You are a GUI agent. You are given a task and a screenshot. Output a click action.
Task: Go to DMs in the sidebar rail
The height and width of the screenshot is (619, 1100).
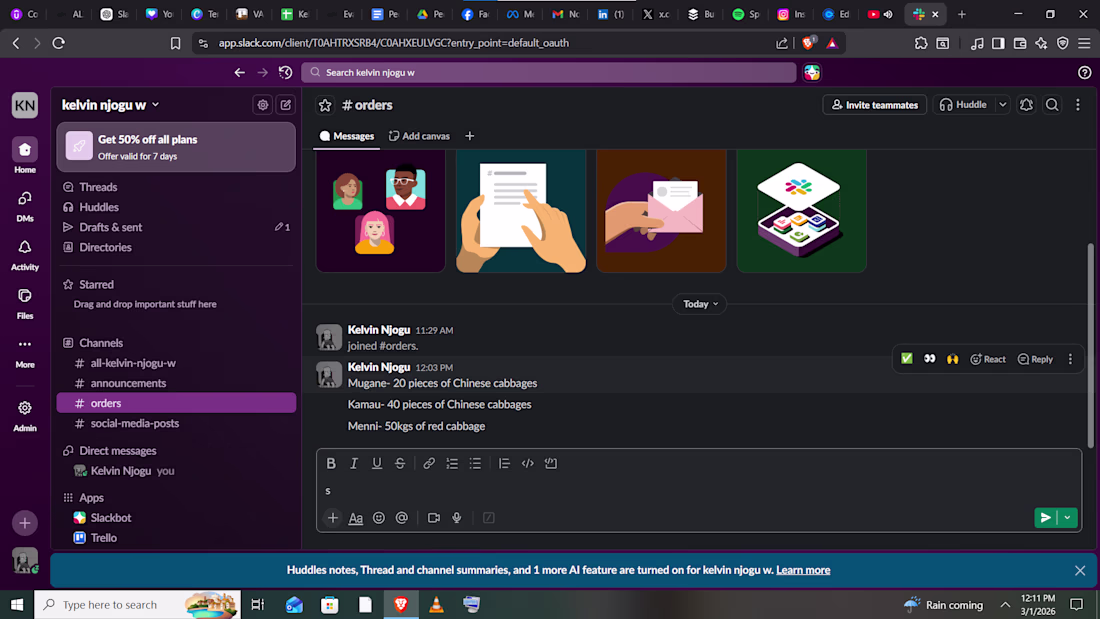(x=25, y=206)
